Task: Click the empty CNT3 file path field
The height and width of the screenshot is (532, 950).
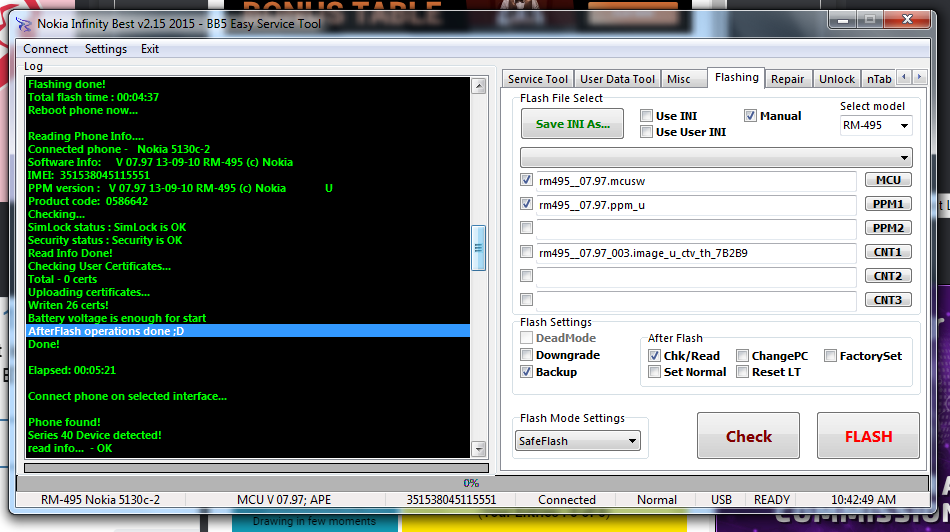Action: 696,300
